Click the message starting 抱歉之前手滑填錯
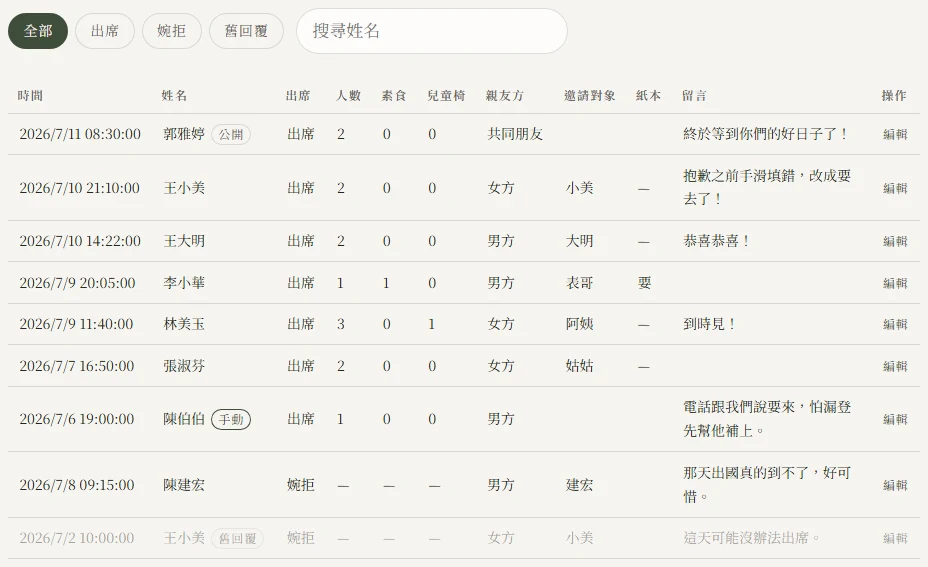Screen dimensions: 928x567 (767, 188)
